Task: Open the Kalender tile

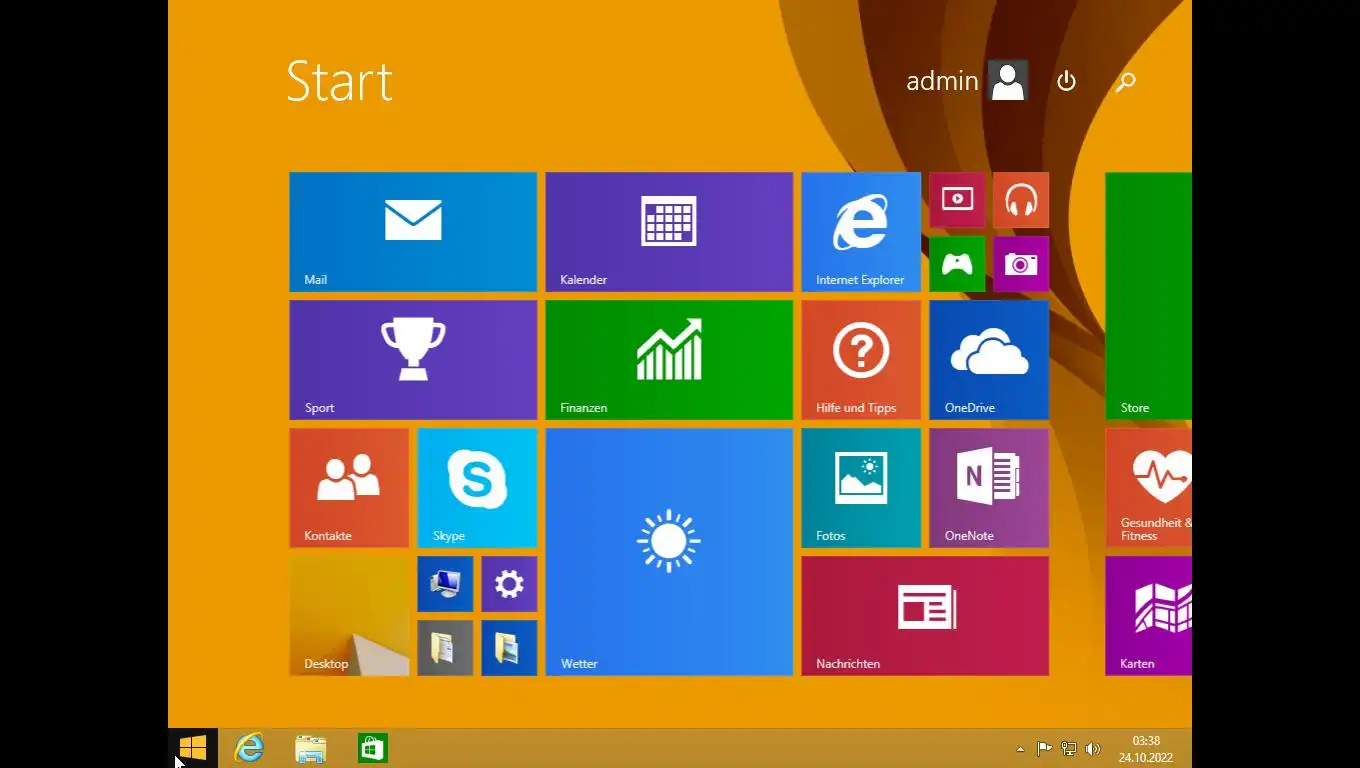Action: click(669, 232)
